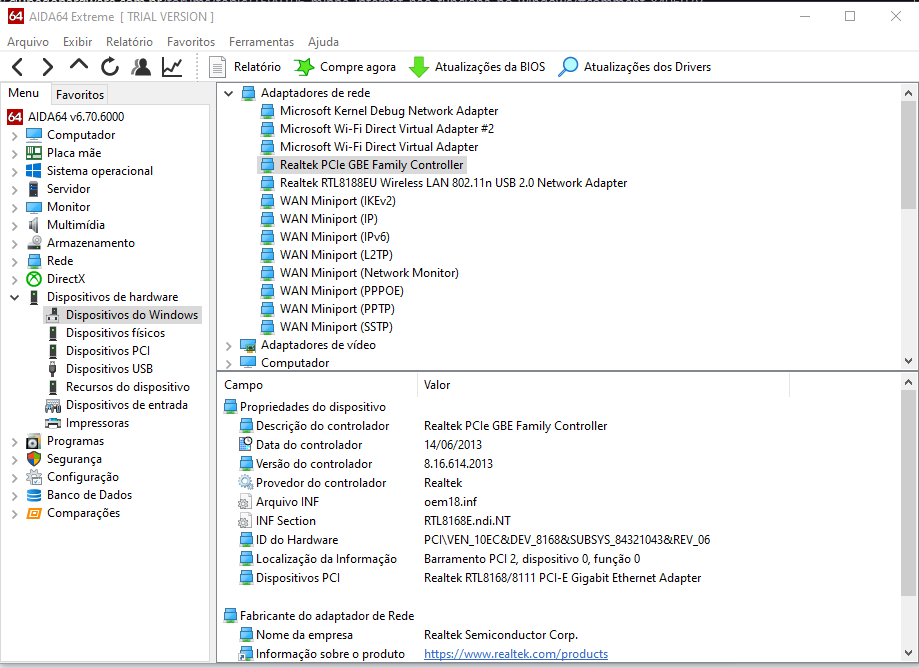Click the oem18.inf value
Viewport: 919px width, 668px height.
pyautogui.click(x=450, y=502)
